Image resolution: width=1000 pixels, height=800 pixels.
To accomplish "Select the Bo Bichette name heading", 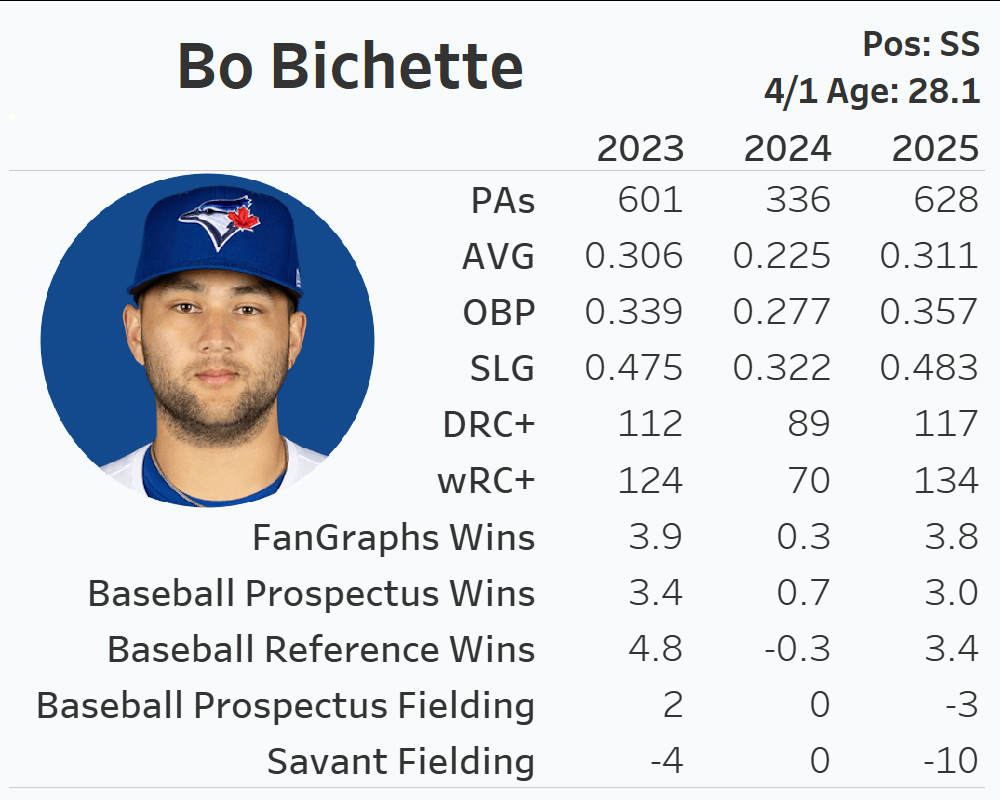I will pos(350,67).
